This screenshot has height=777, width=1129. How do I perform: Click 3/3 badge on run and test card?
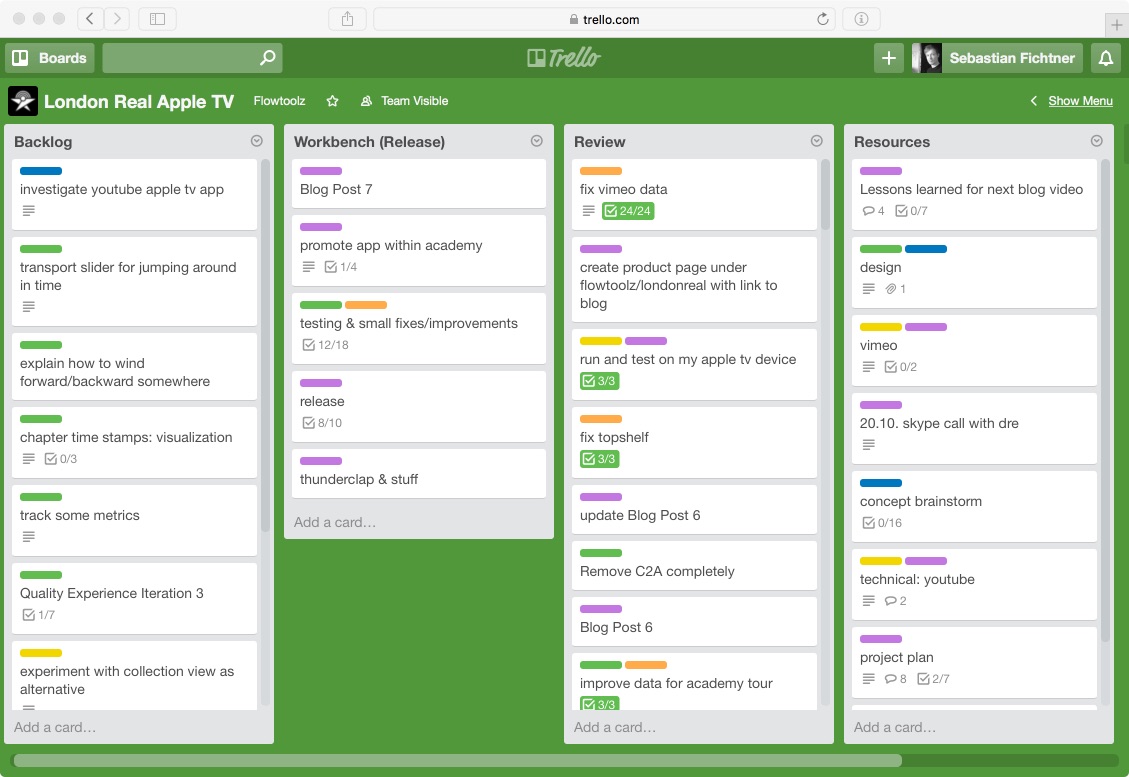[x=600, y=380]
